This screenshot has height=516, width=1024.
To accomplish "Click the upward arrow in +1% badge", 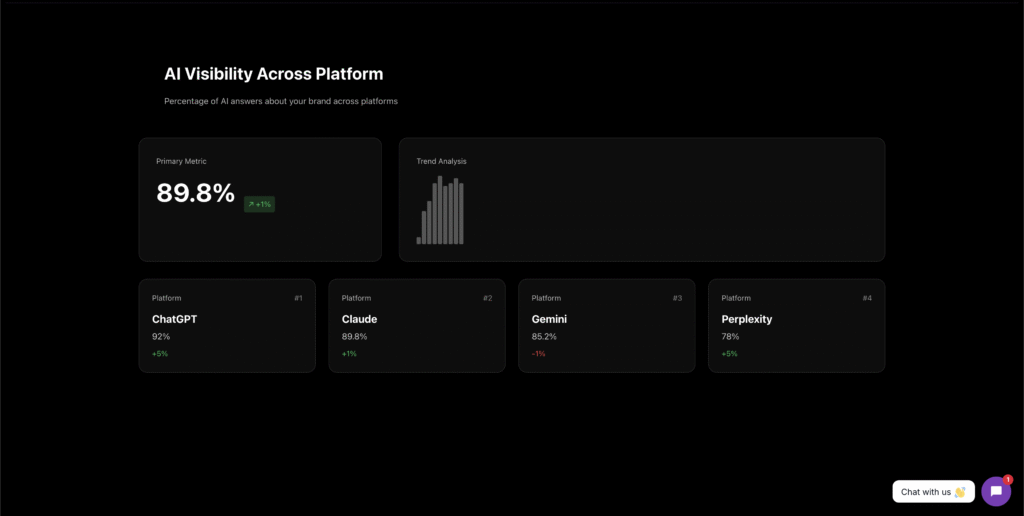I will point(251,204).
